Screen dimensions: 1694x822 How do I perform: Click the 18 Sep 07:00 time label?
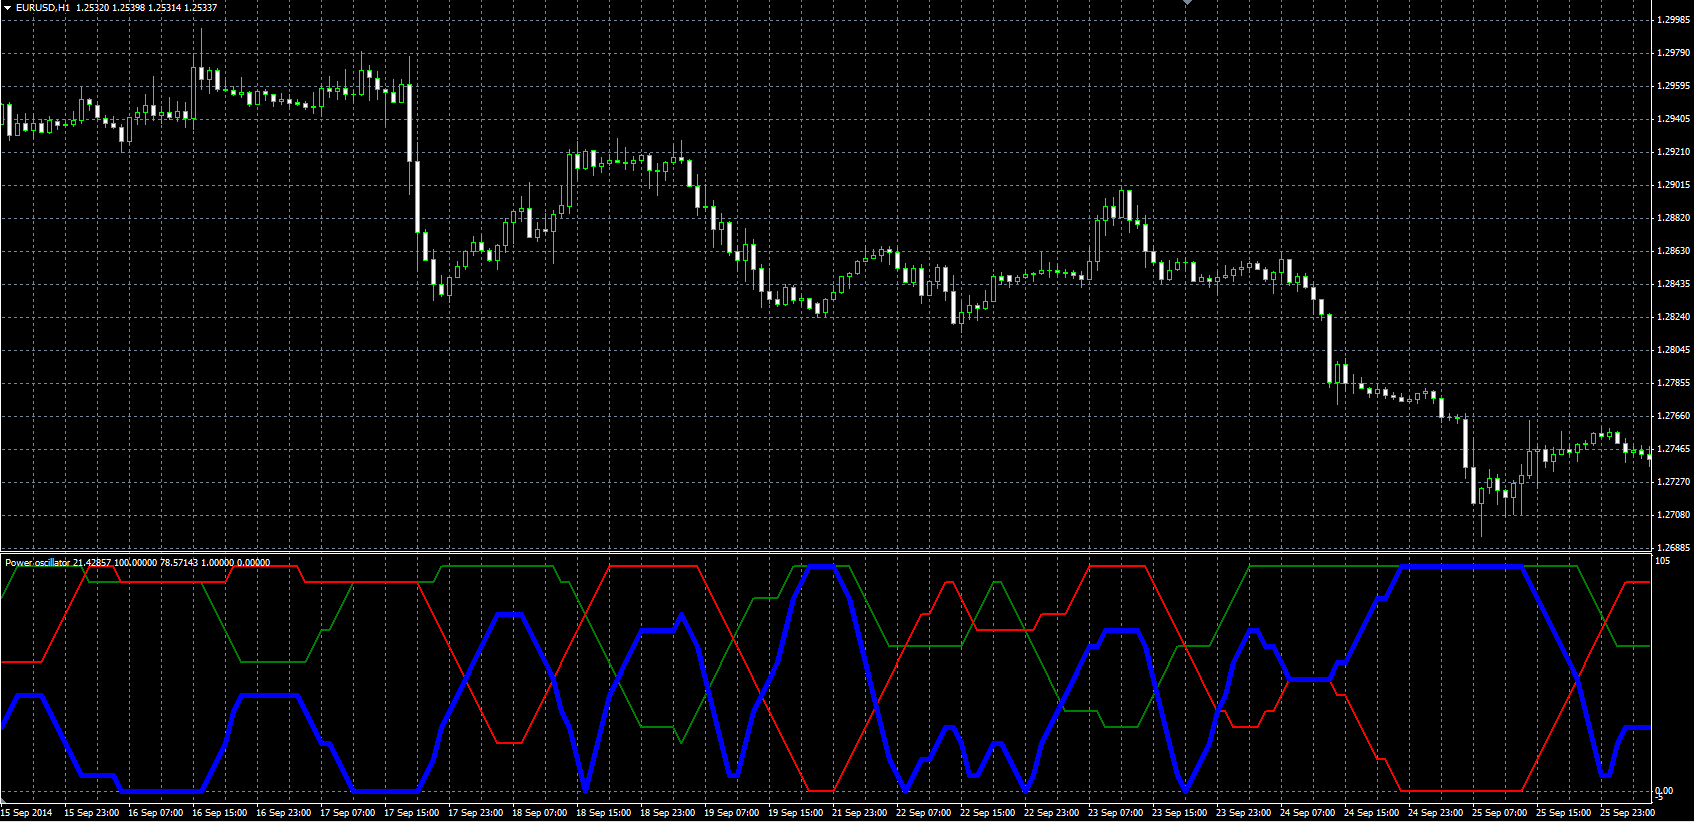click(x=540, y=812)
